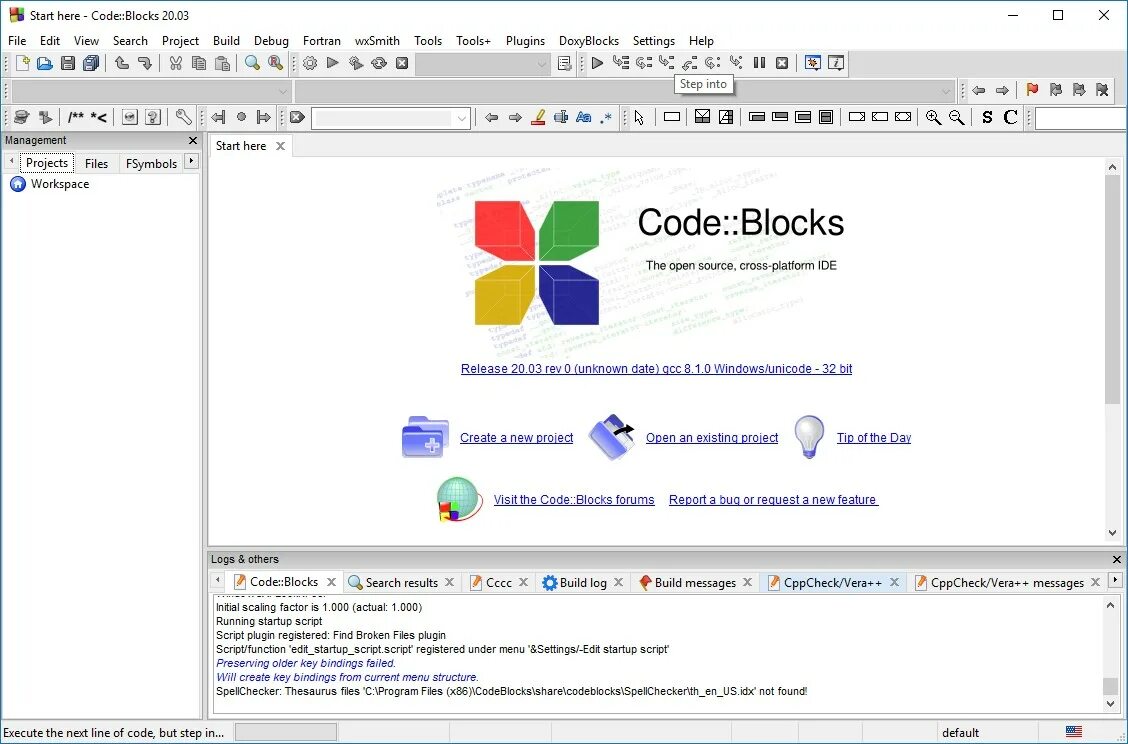Click the DoxyBlocks block comment /** icon
Screen dimensions: 1128x744
pyautogui.click(x=76, y=117)
